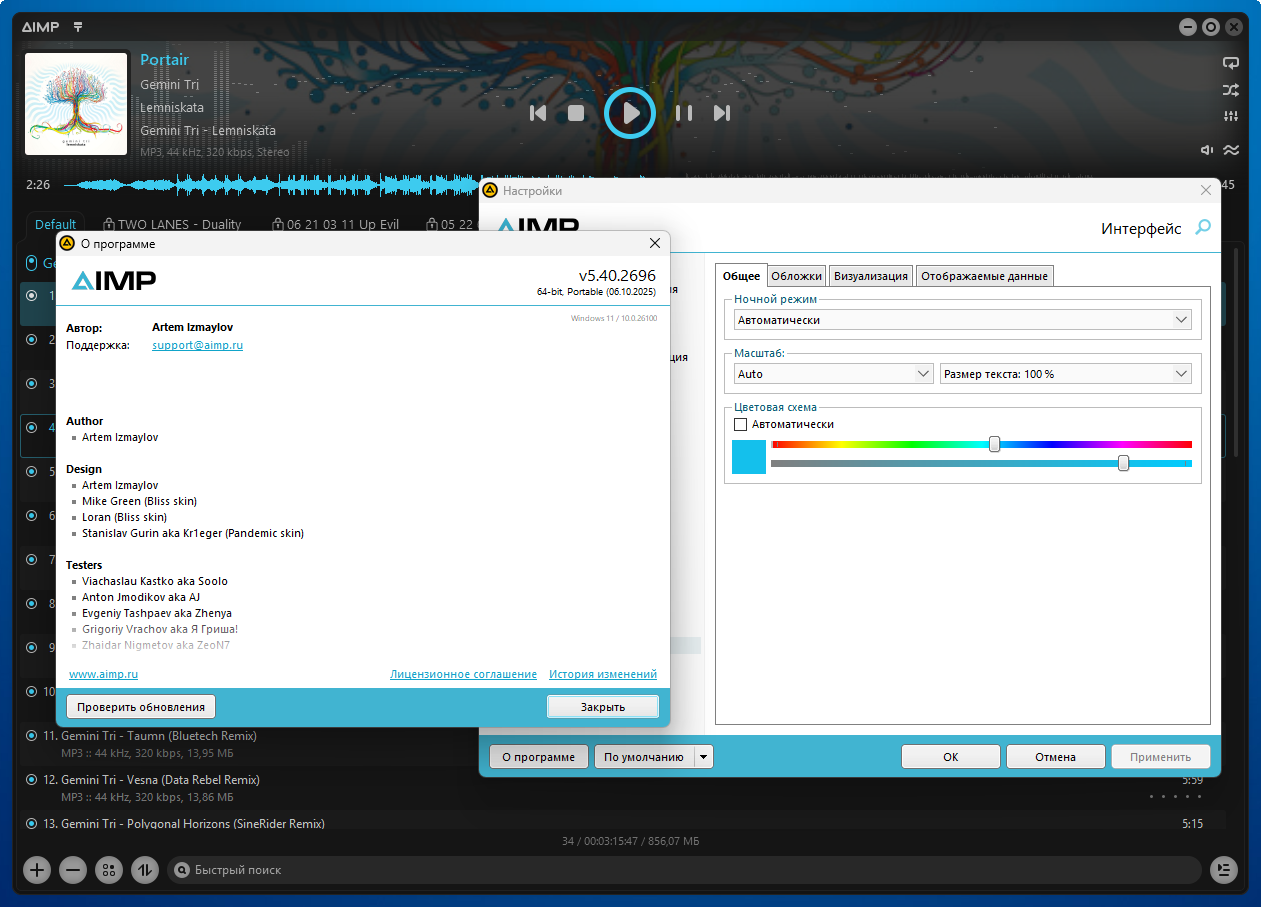Toggle repeat mode icon
The height and width of the screenshot is (907, 1261).
[x=1230, y=62]
